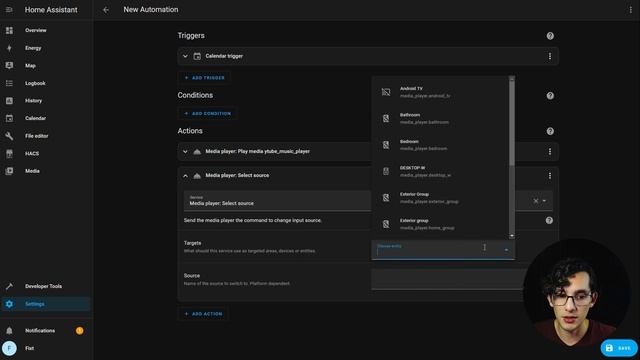
Task: Click the Notifications bell icon
Action: (x=9, y=331)
